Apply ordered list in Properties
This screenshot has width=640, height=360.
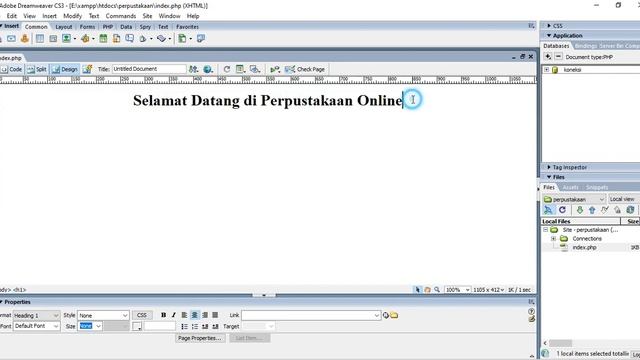click(195, 327)
